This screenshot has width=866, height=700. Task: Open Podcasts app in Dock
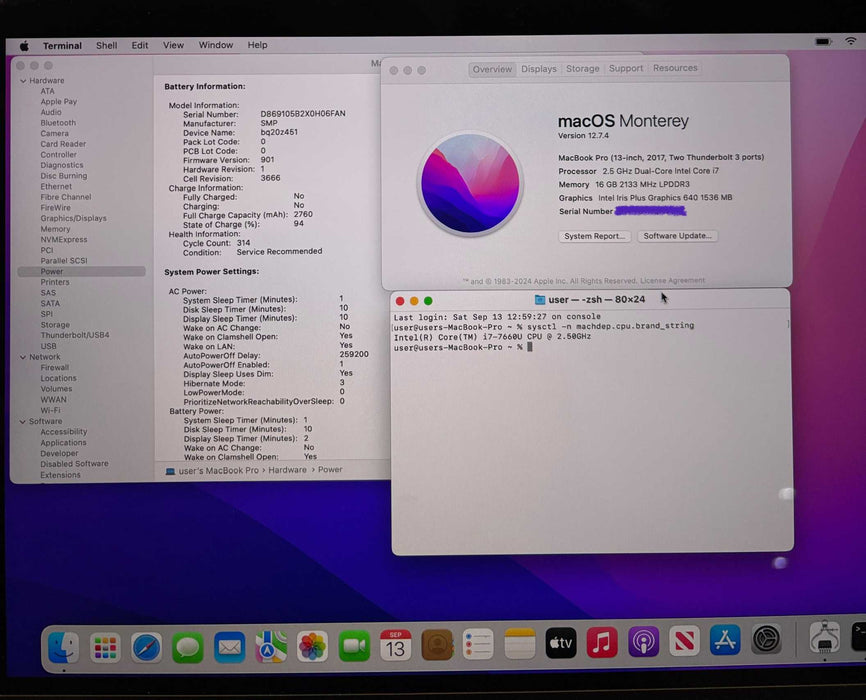(x=643, y=642)
